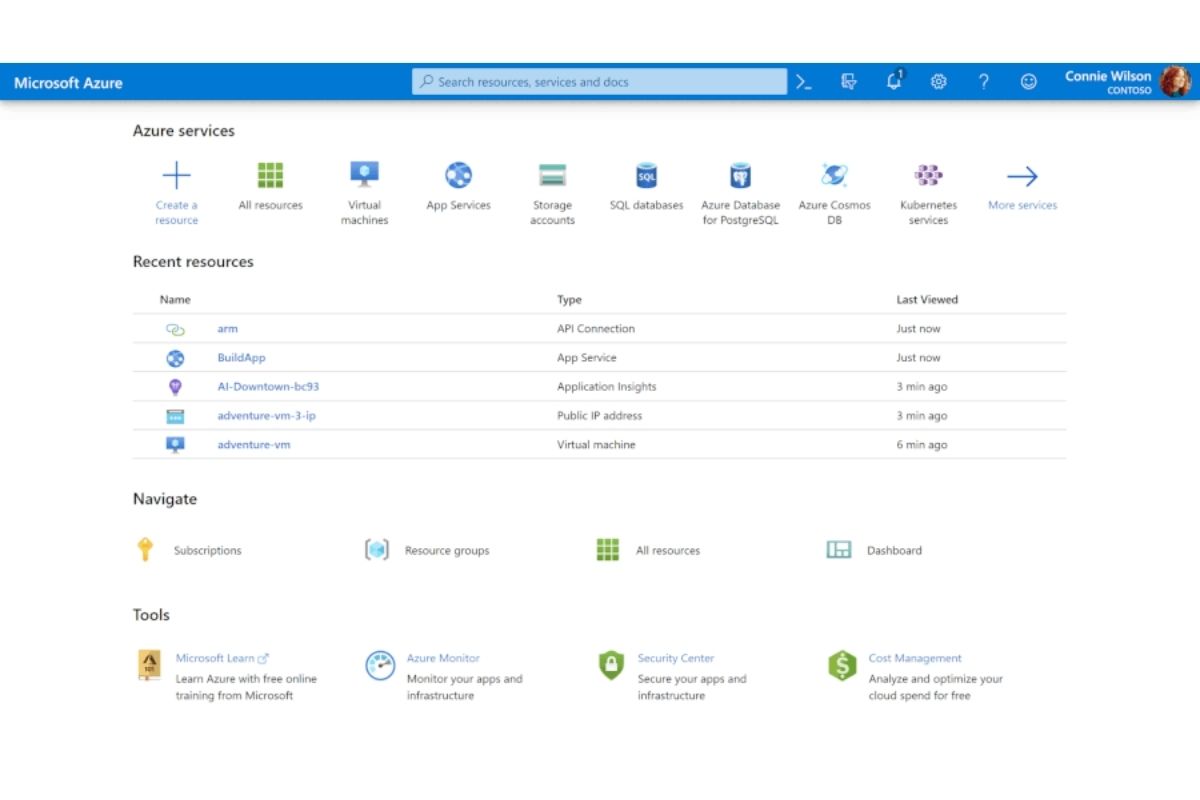
Task: Click the 'Public IP address' type cell
Action: coord(600,416)
